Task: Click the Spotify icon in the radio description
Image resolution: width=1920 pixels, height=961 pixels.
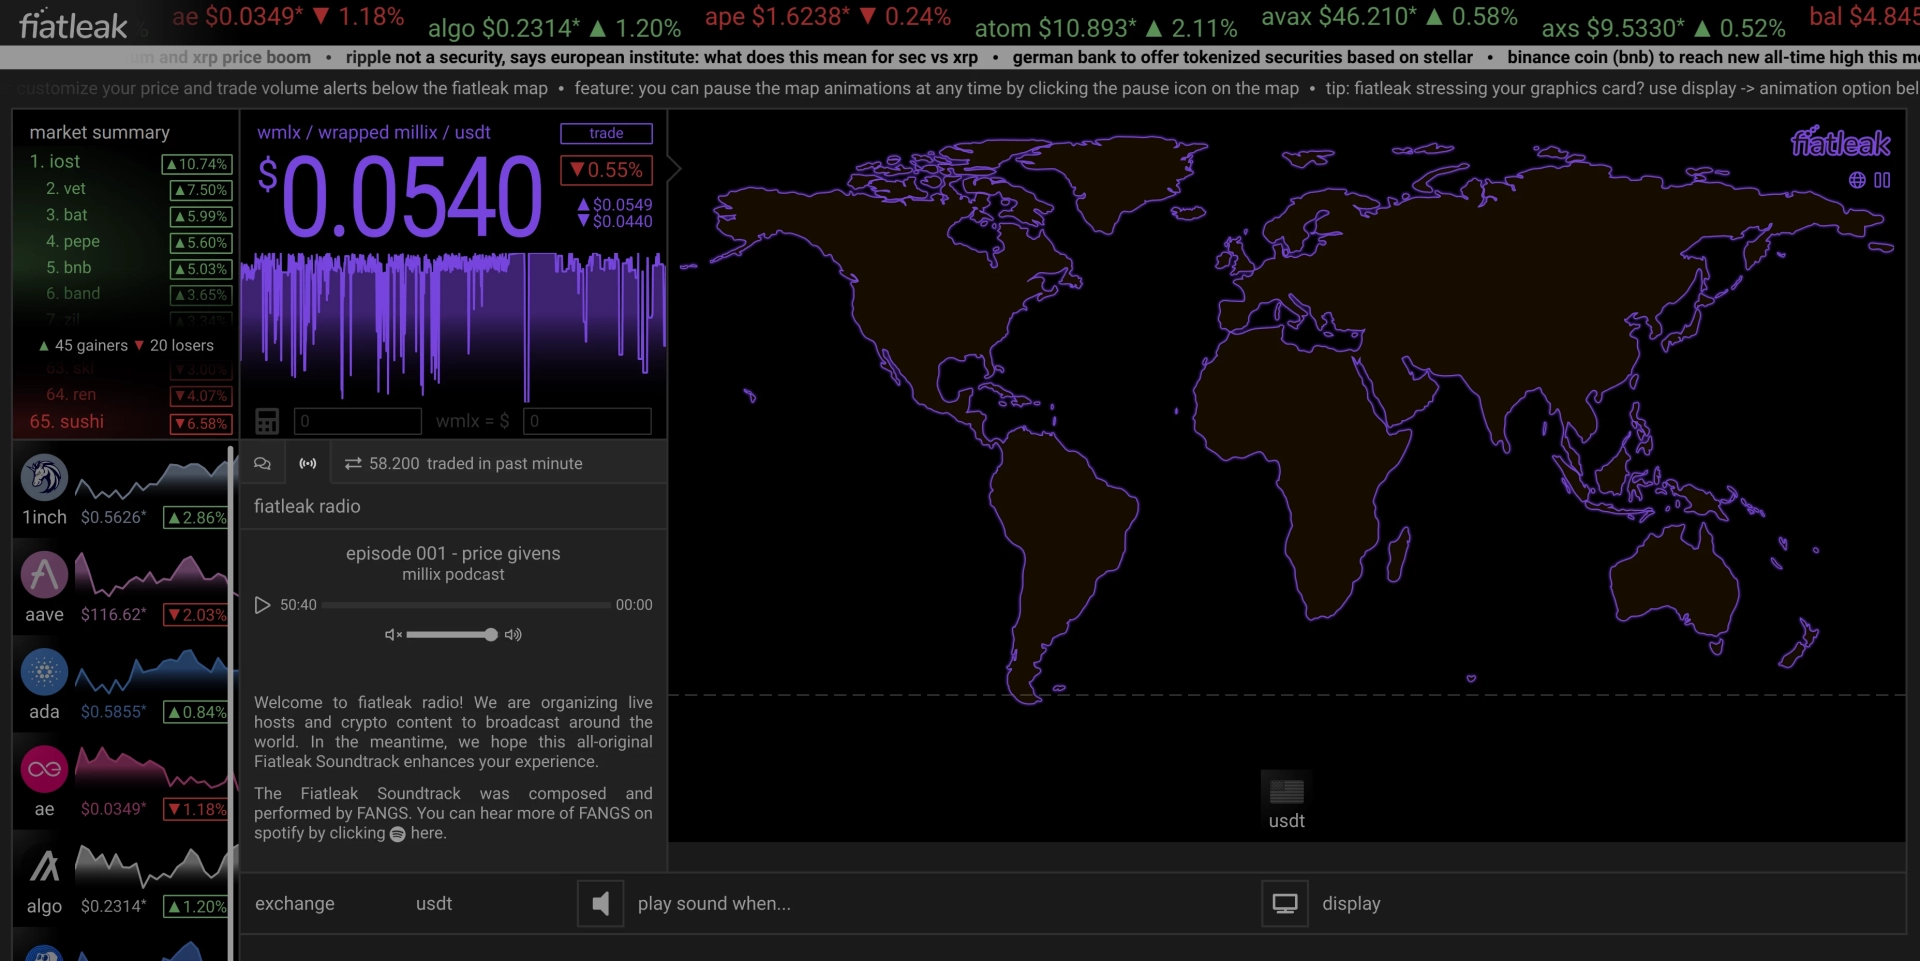Action: [x=397, y=834]
